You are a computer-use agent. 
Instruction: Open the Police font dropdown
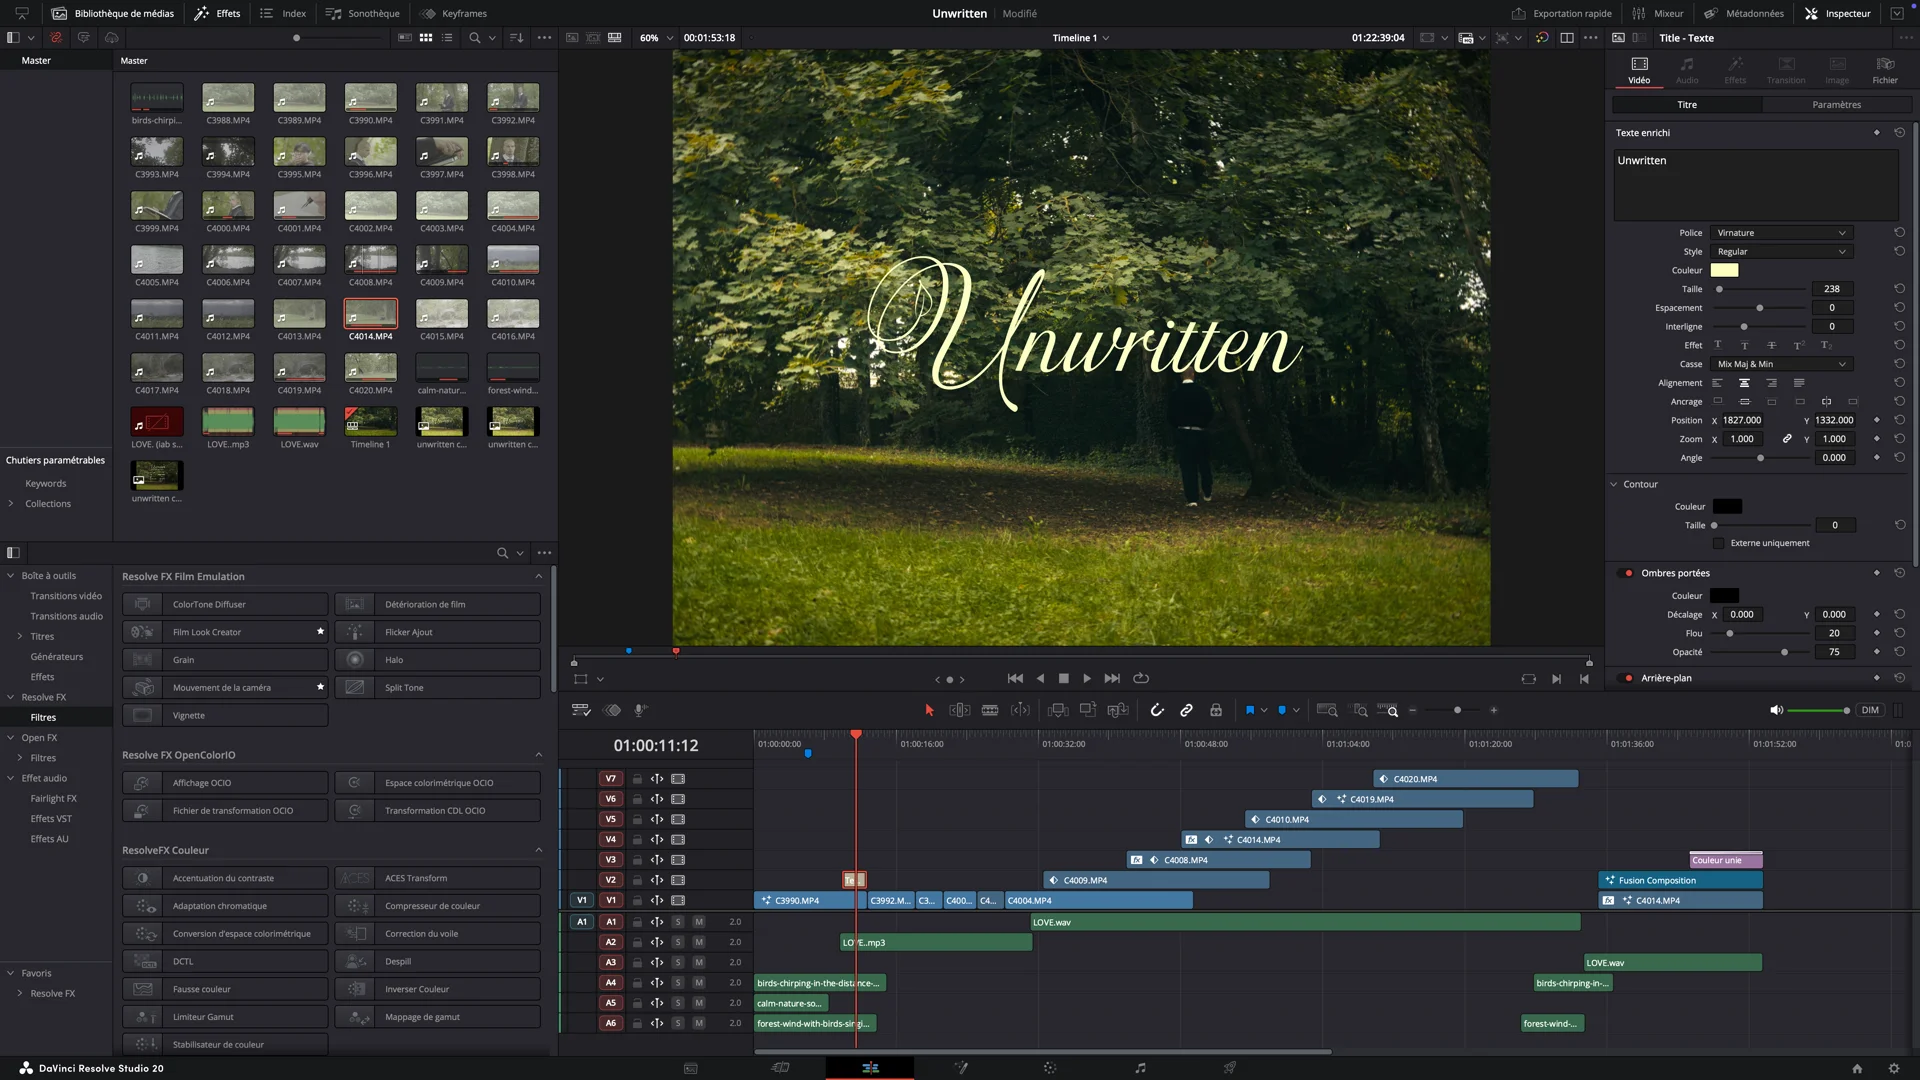click(1781, 233)
